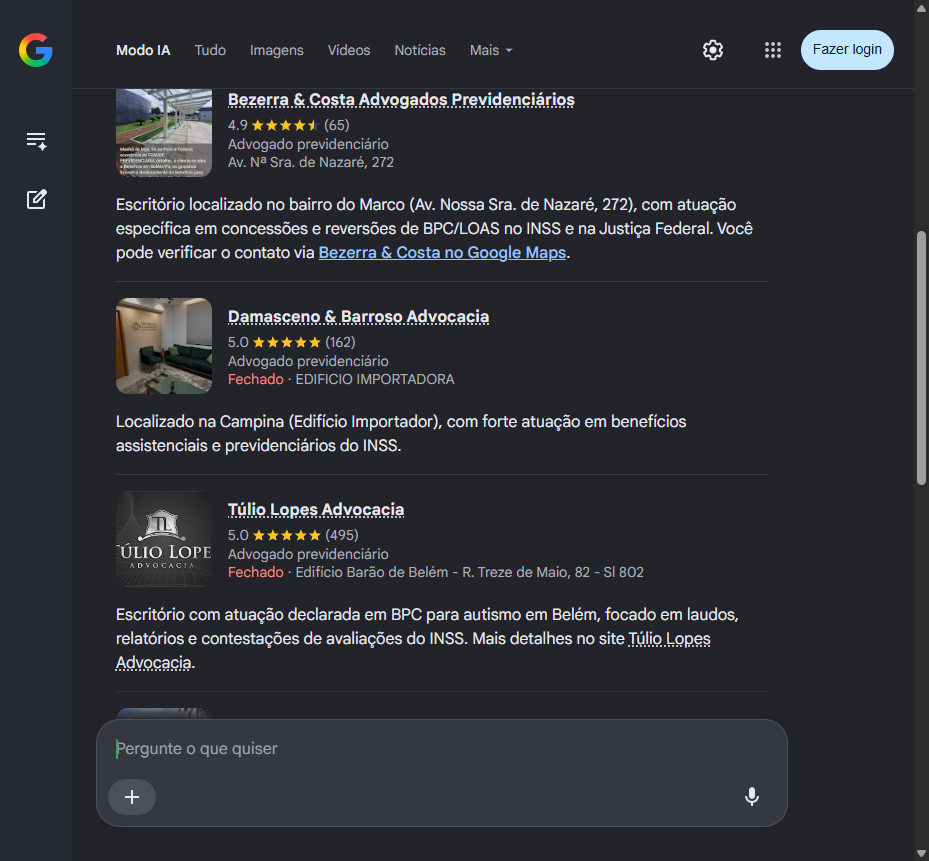View Damasceno & Barroso office photo thumbnail

[164, 346]
